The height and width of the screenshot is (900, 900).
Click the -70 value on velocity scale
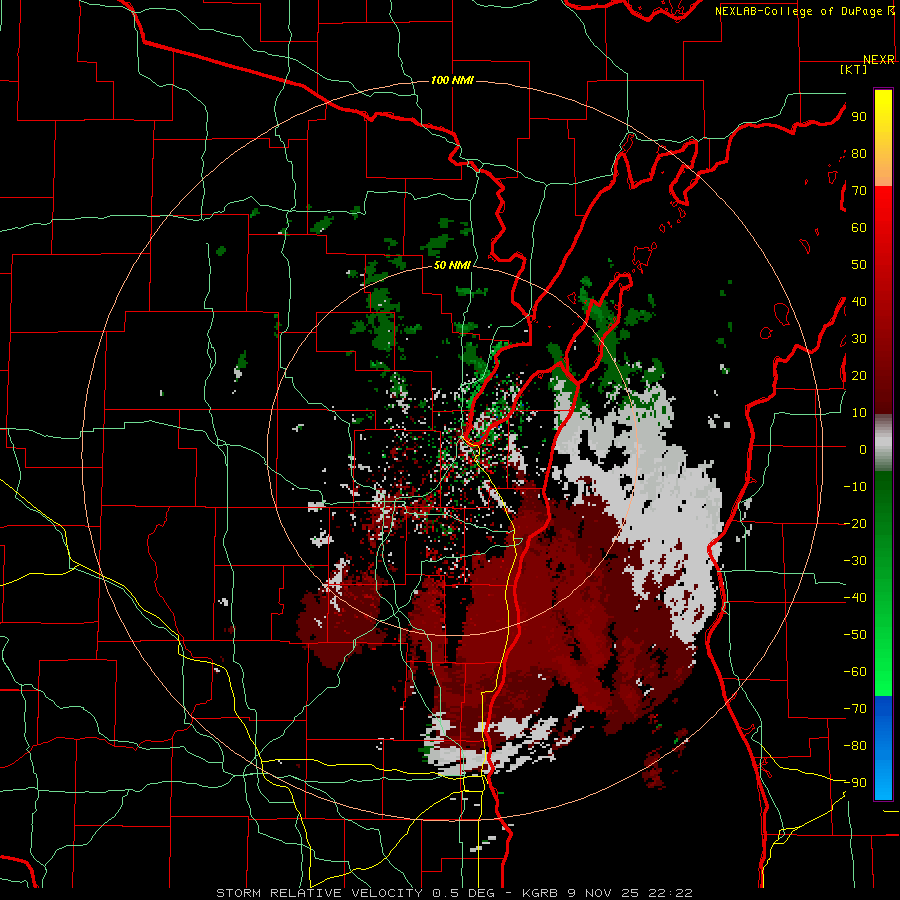pyautogui.click(x=855, y=709)
